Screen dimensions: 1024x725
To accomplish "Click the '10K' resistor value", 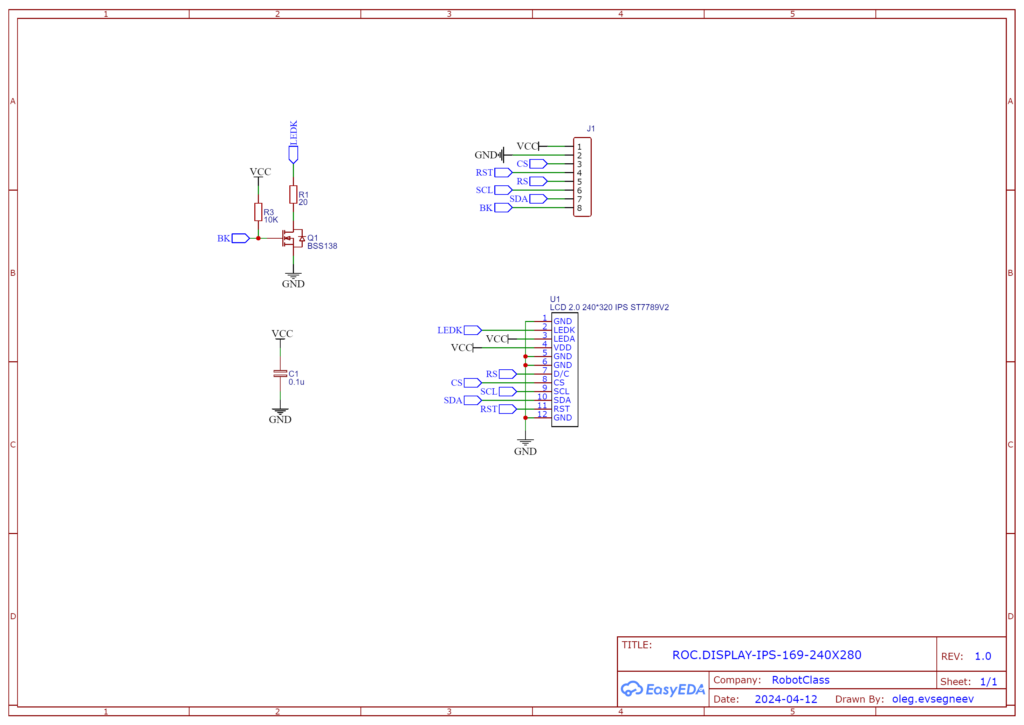I will tap(271, 220).
